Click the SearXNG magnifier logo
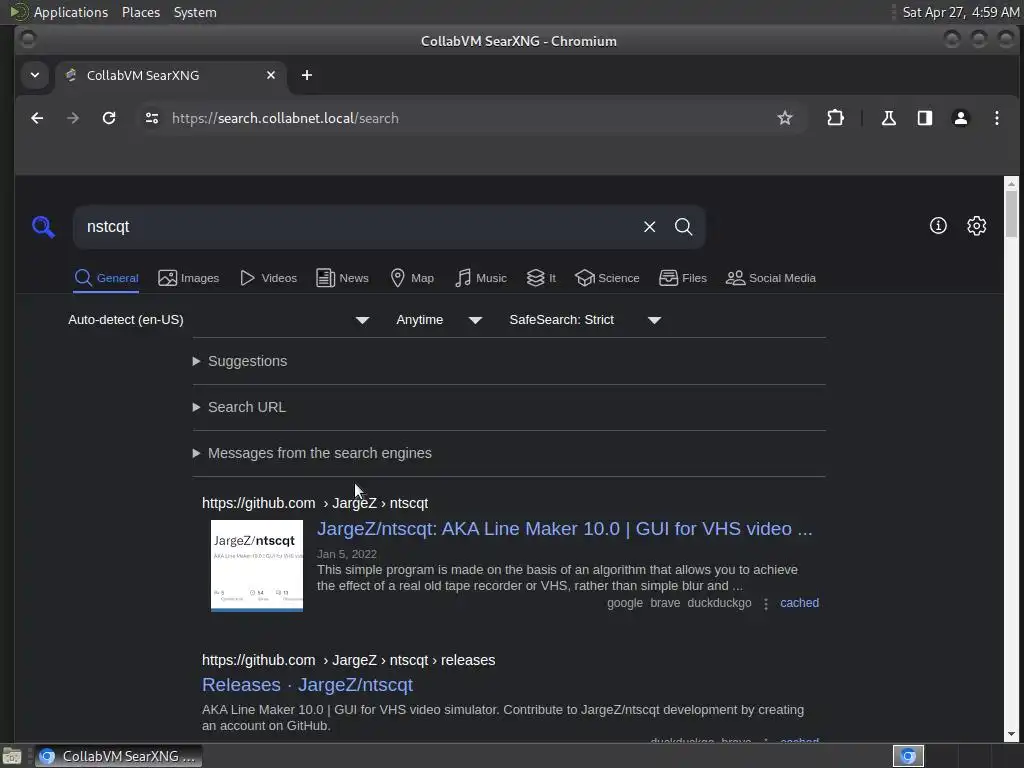Image resolution: width=1024 pixels, height=768 pixels. (x=43, y=227)
